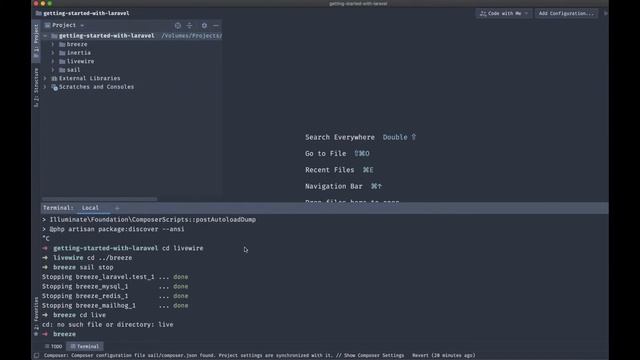Viewport: 640px width, 360px height.
Task: Click terminal line 'Stopping breeze_mailhog_1'
Action: coord(115,305)
